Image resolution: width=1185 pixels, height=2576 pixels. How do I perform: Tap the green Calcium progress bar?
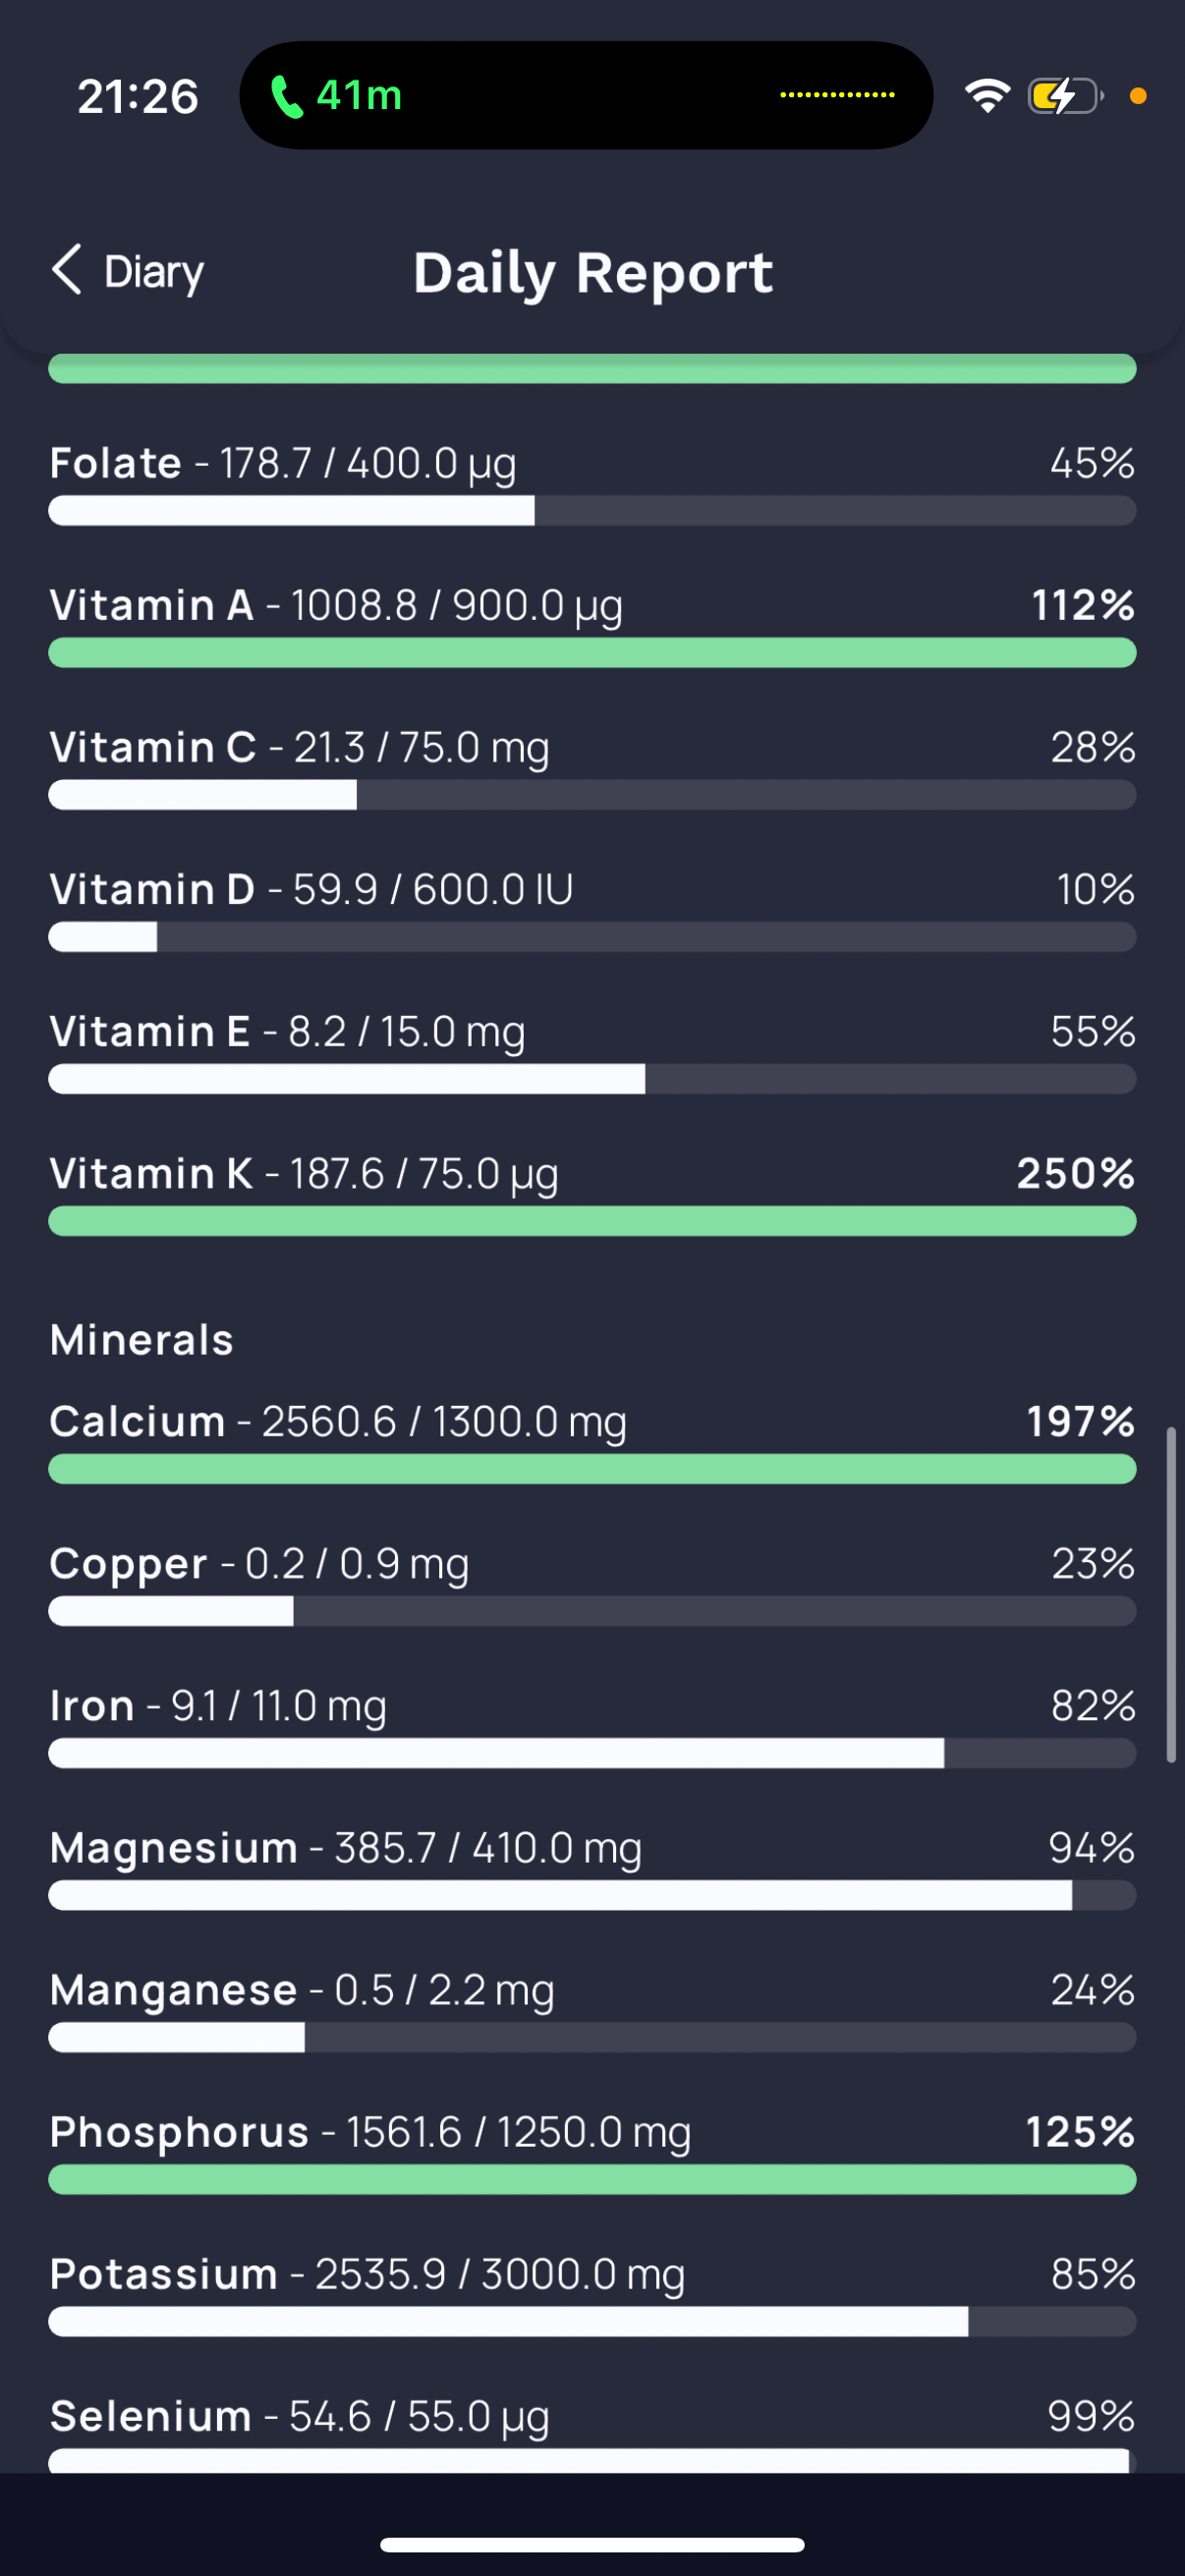[x=592, y=1469]
